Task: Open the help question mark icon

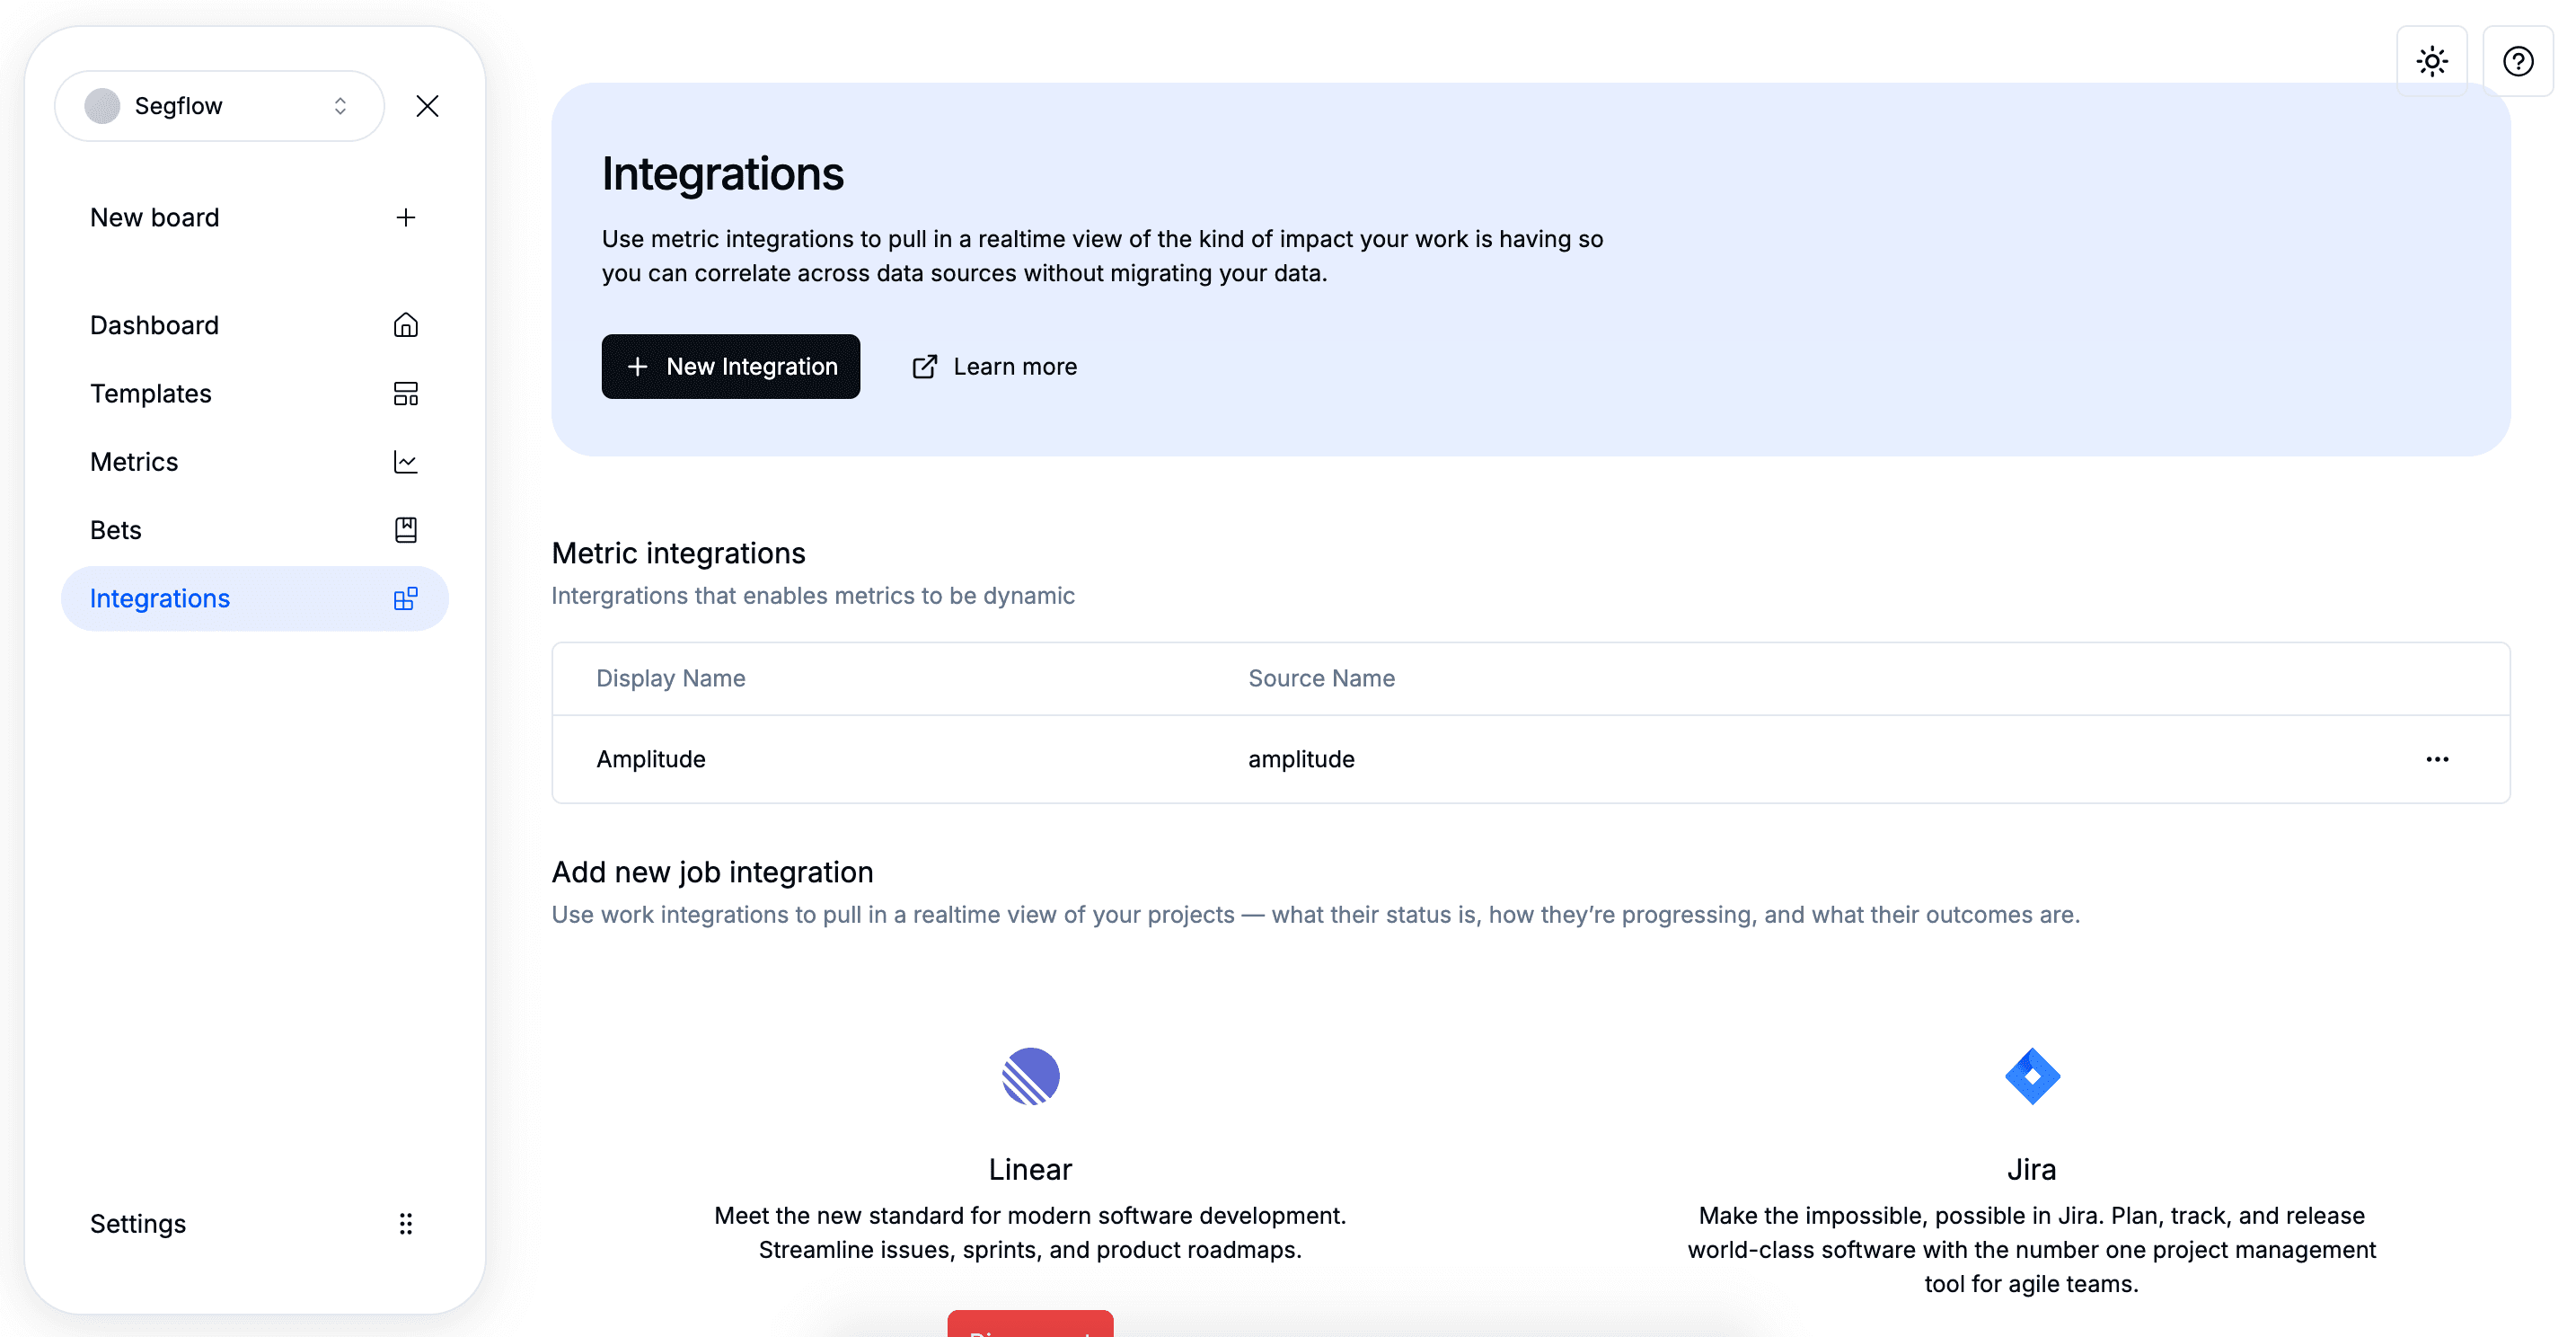Action: [2517, 61]
